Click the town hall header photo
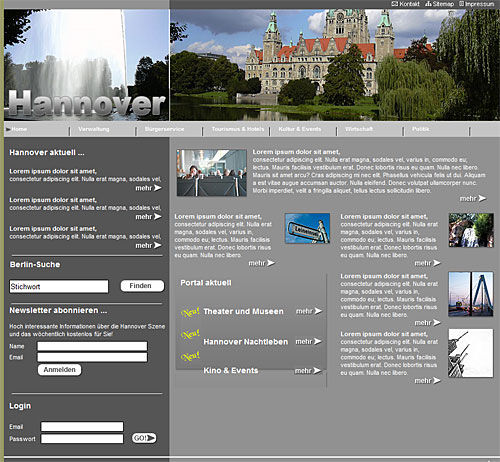Viewport: 500px width, 462px height. coord(335,65)
